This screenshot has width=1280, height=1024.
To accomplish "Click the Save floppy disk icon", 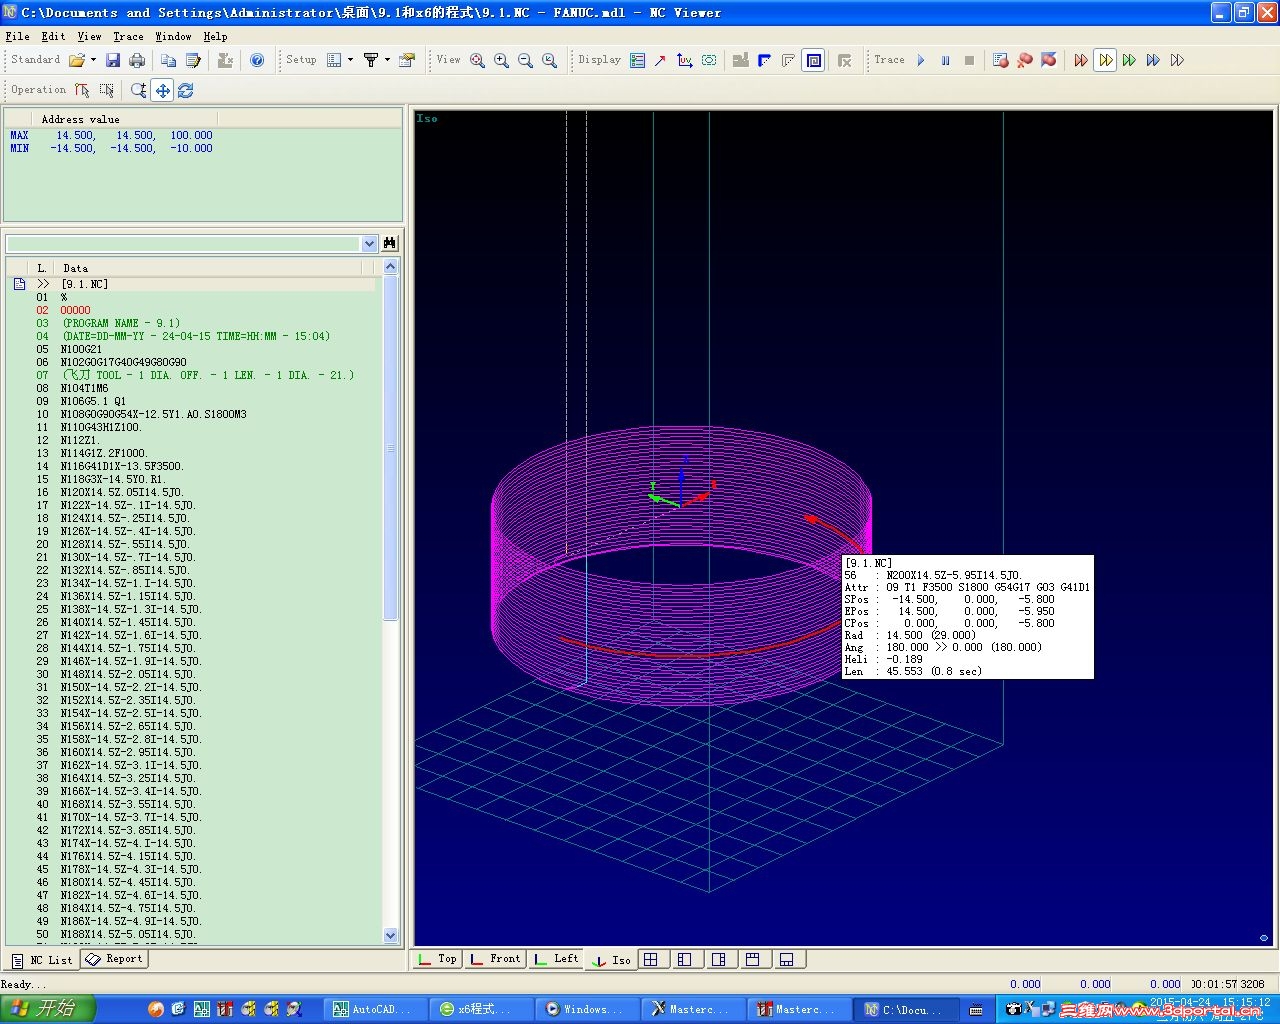I will point(113,60).
